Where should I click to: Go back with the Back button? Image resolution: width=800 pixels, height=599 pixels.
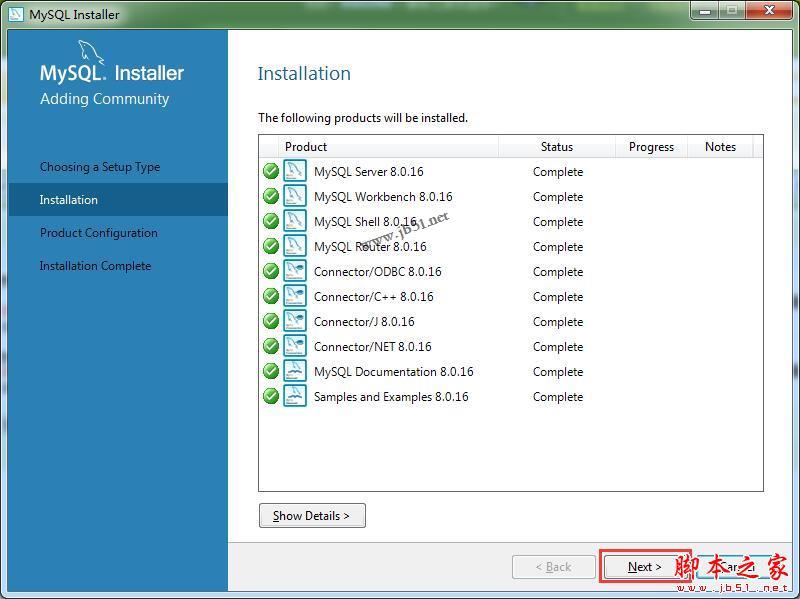tap(554, 566)
